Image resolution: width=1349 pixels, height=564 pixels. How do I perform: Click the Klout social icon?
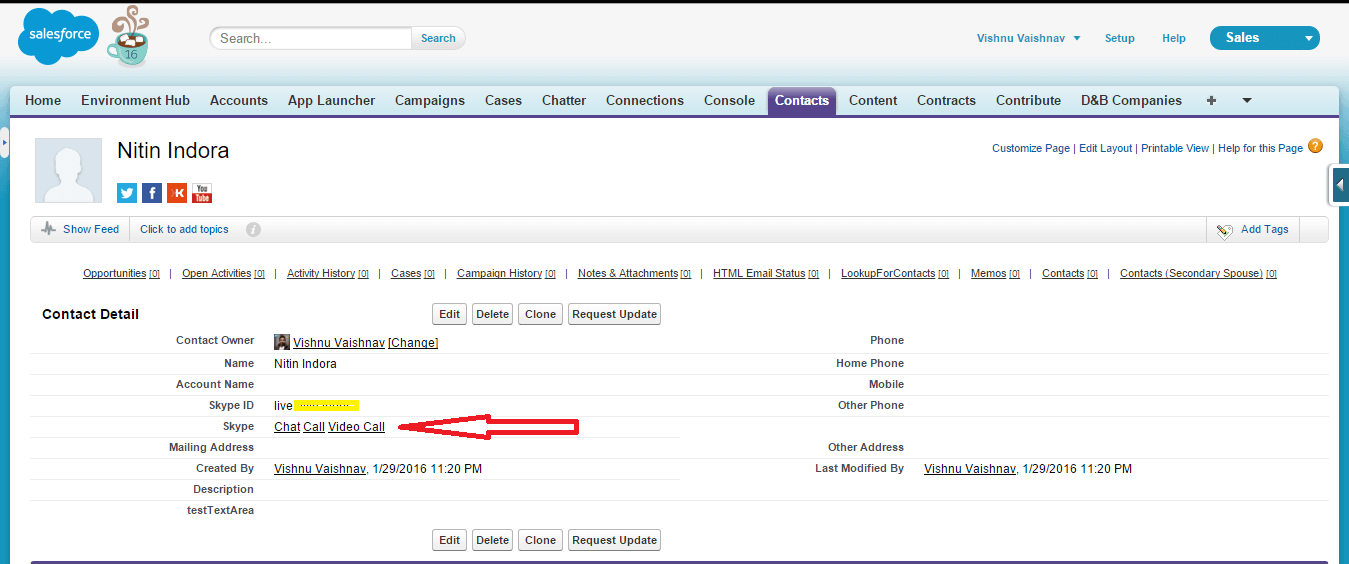pos(177,193)
